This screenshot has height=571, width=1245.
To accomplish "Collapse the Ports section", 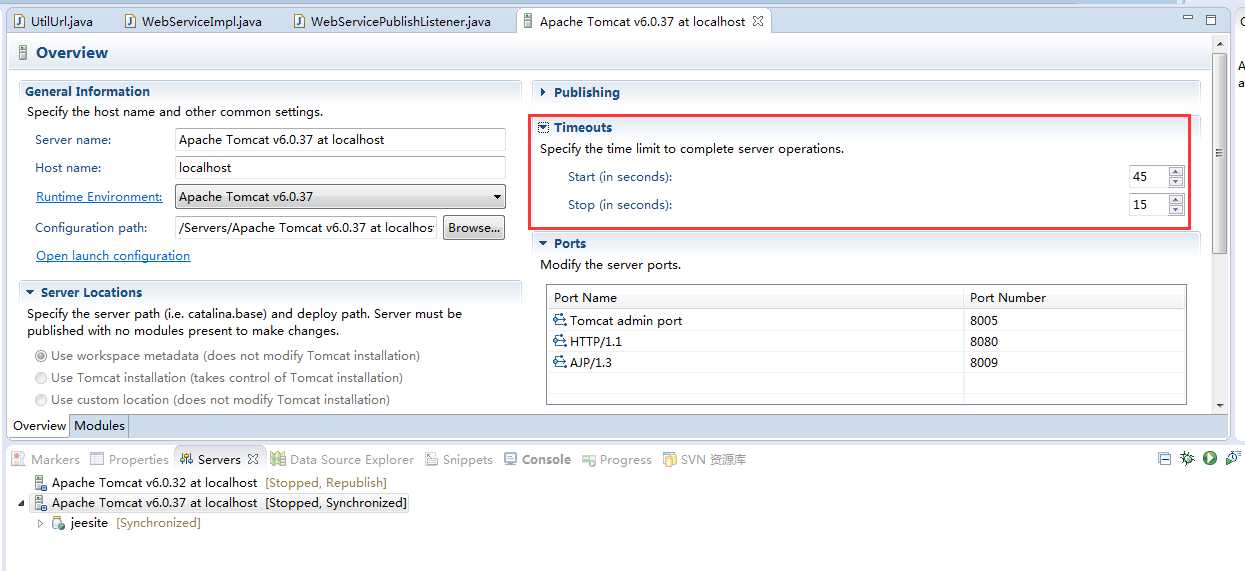I will (x=543, y=243).
